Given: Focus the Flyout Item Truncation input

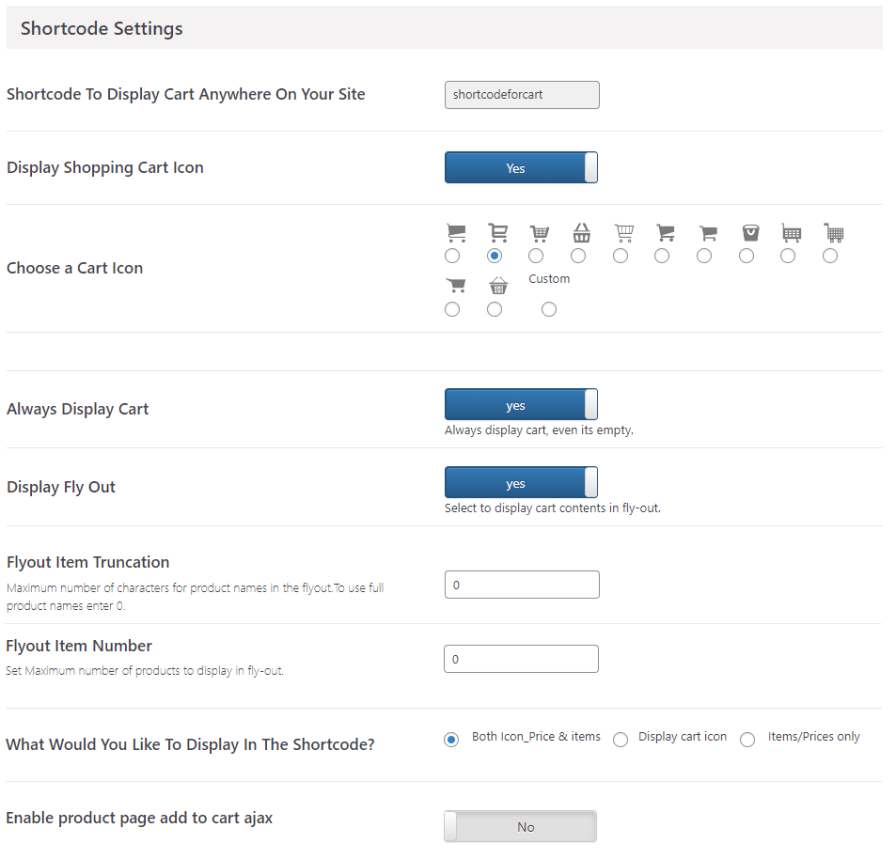Looking at the screenshot, I should [522, 585].
